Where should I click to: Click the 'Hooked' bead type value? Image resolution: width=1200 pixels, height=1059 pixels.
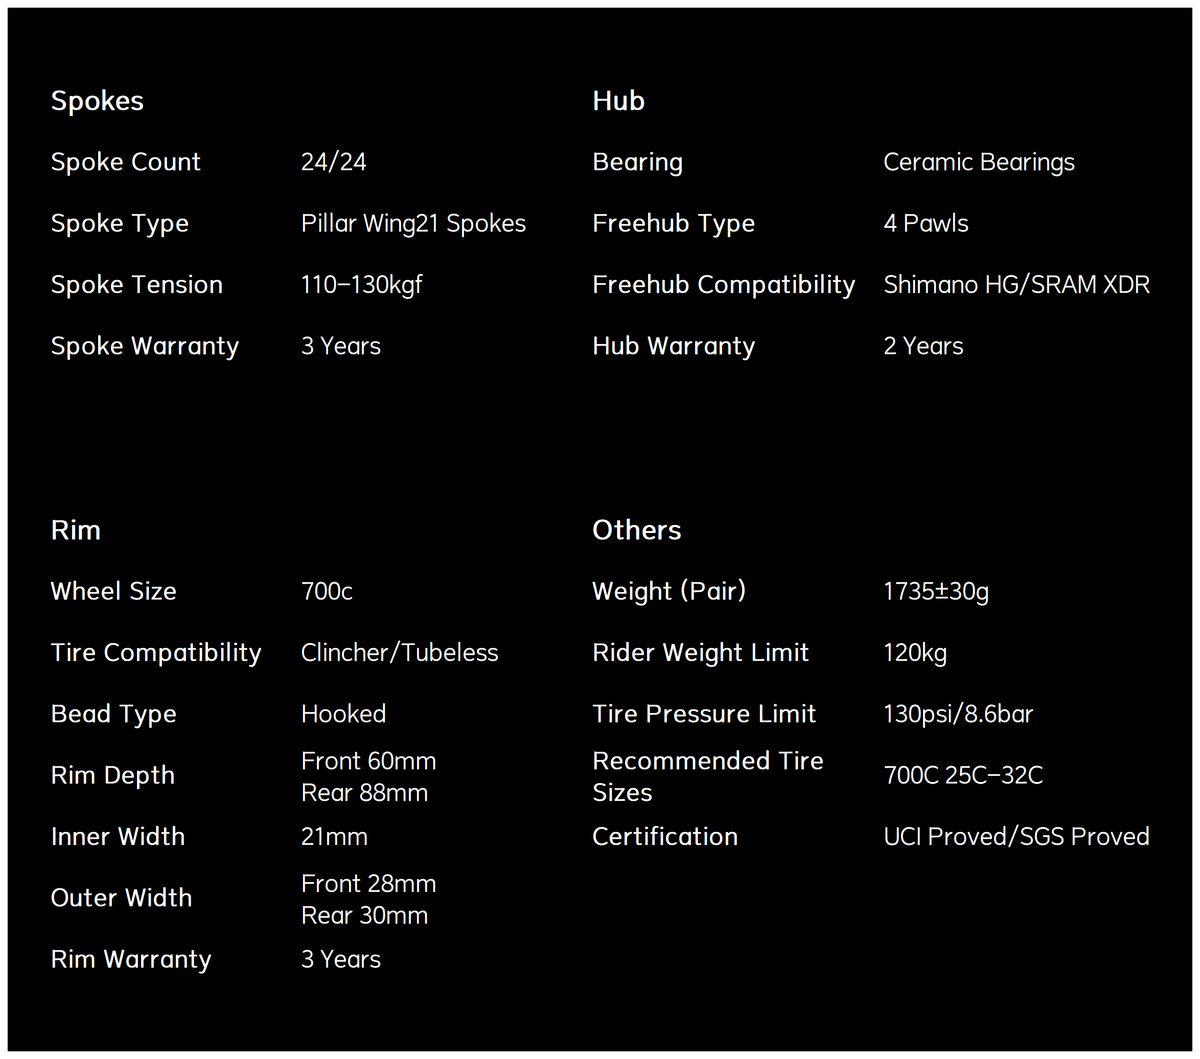click(x=343, y=714)
